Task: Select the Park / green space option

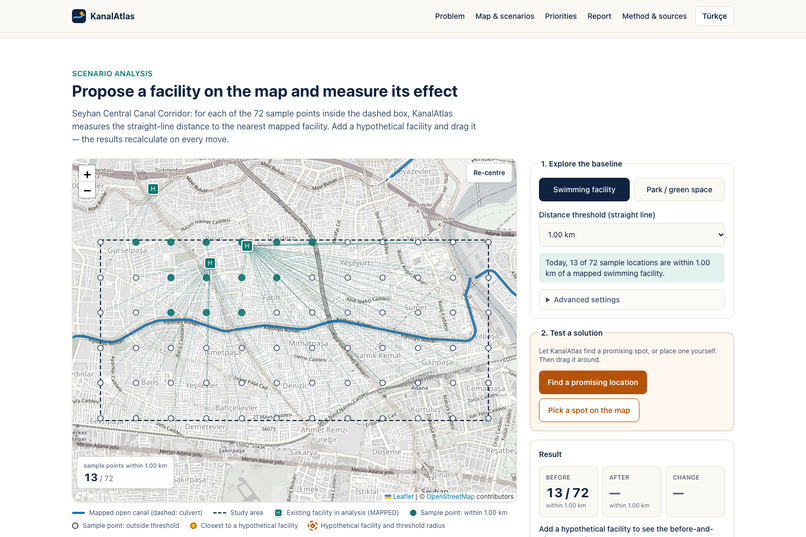Action: click(679, 190)
